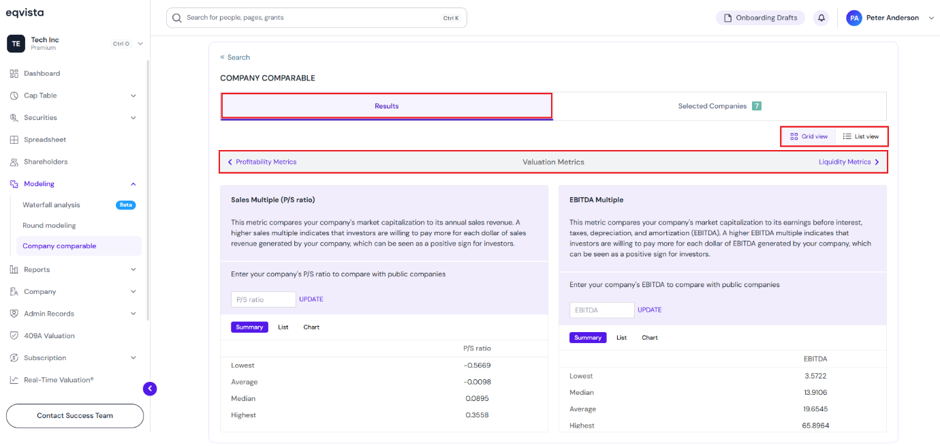Expand the Admin Records menu
Image resolution: width=940 pixels, height=446 pixels.
click(x=133, y=314)
